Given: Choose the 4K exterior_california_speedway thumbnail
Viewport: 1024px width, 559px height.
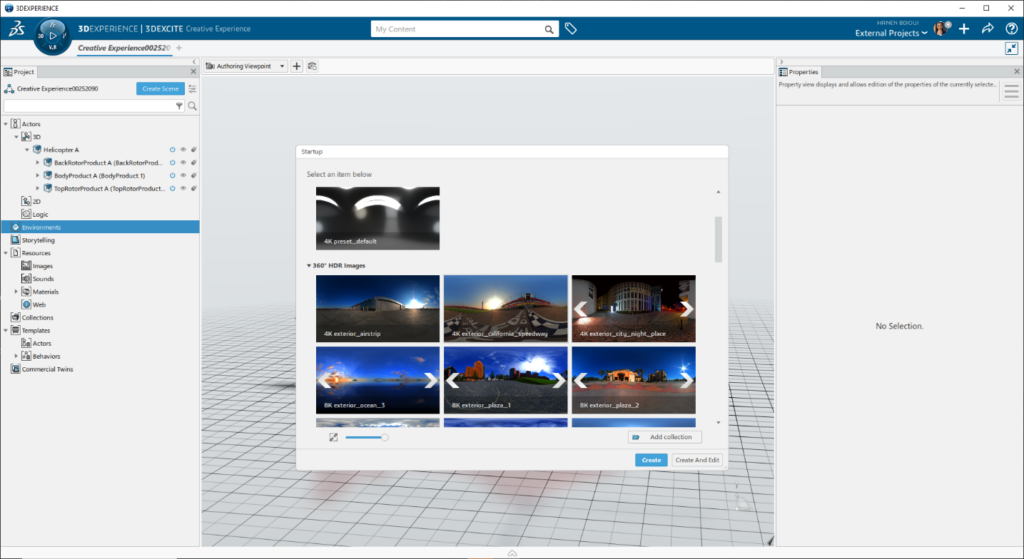Looking at the screenshot, I should point(505,308).
